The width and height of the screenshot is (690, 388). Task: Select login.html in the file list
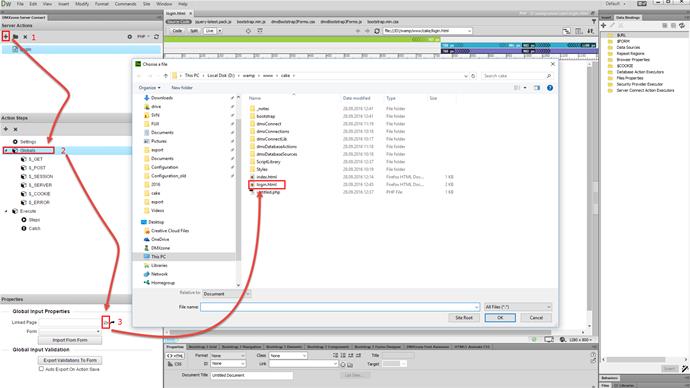click(267, 184)
